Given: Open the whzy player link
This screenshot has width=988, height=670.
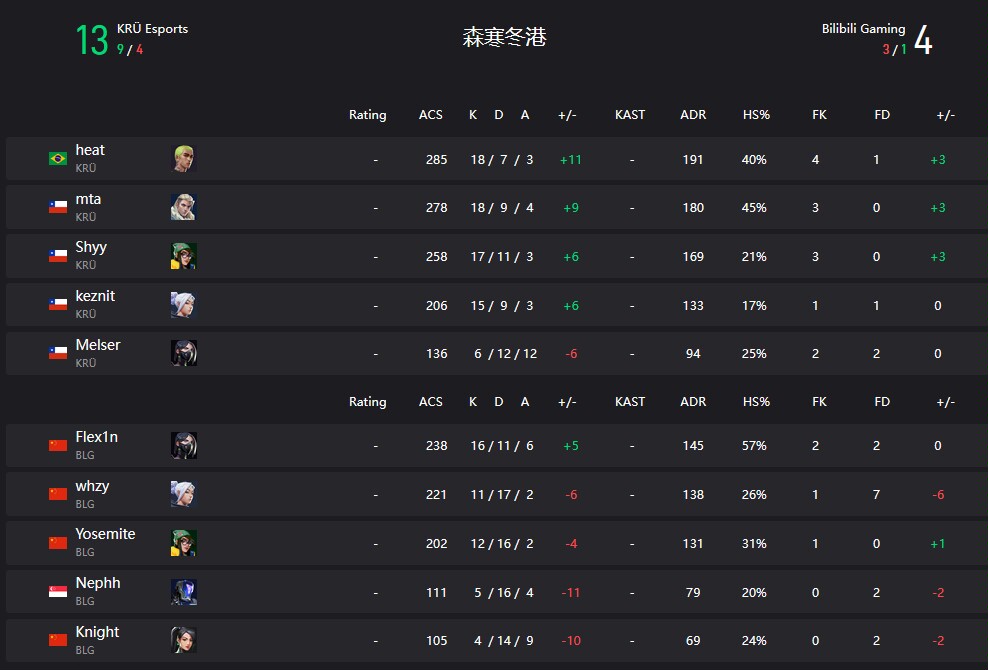Looking at the screenshot, I should click(92, 486).
